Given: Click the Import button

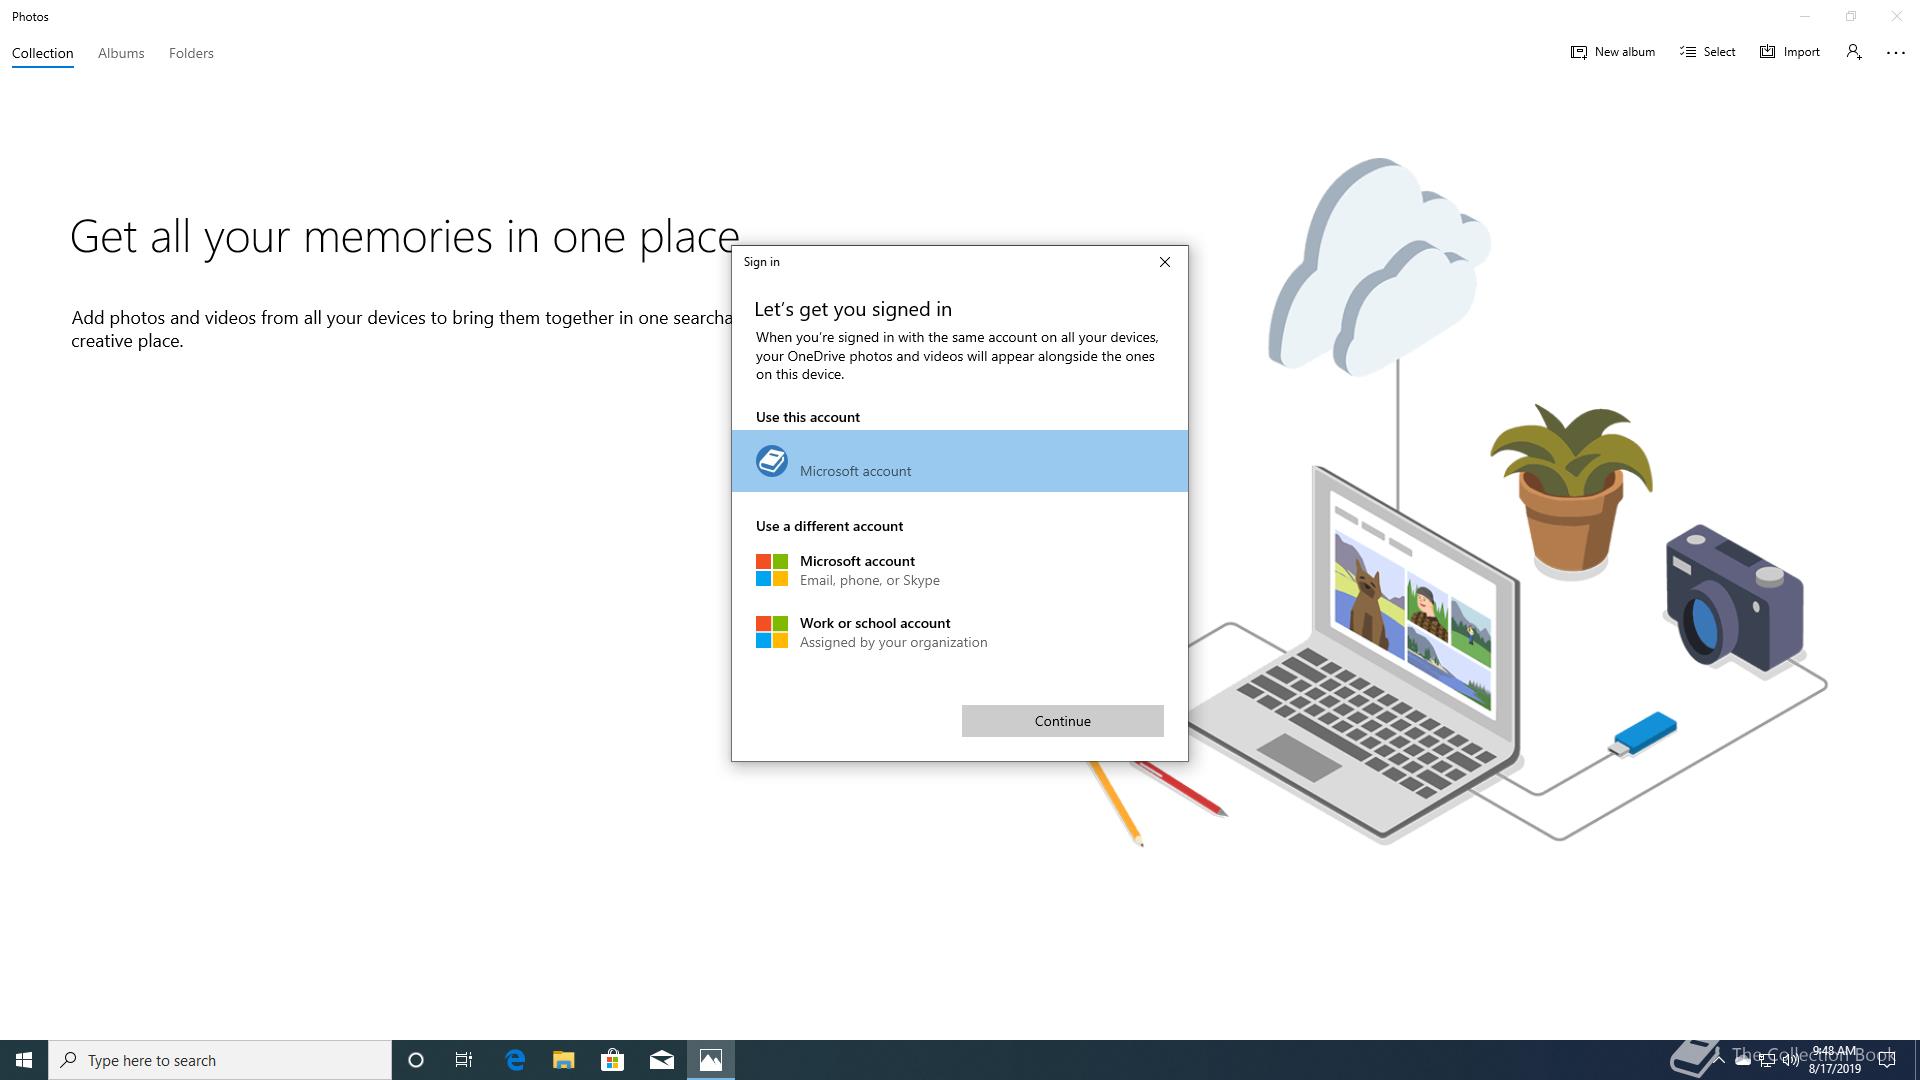Looking at the screenshot, I should (1789, 52).
